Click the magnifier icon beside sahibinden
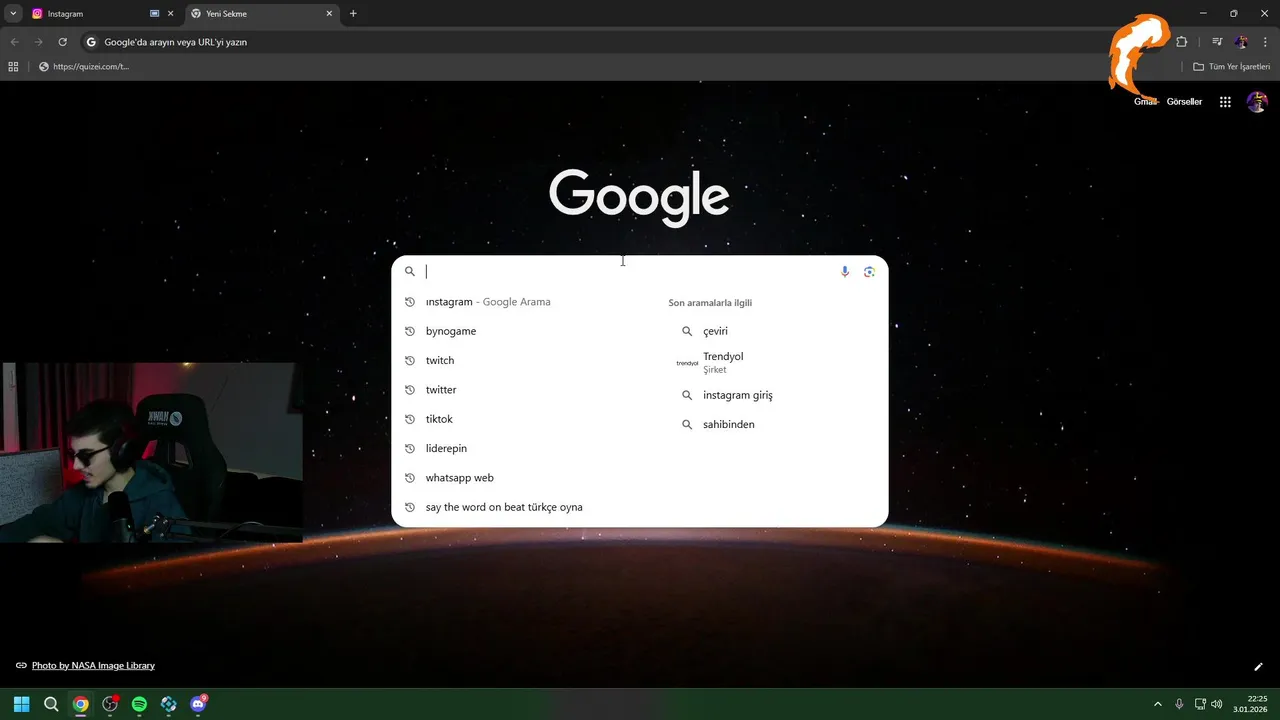The height and width of the screenshot is (720, 1280). 687,424
